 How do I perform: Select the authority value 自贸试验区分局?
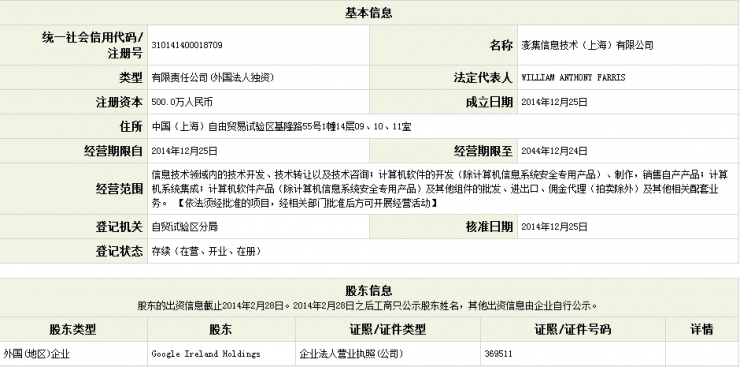(x=185, y=227)
